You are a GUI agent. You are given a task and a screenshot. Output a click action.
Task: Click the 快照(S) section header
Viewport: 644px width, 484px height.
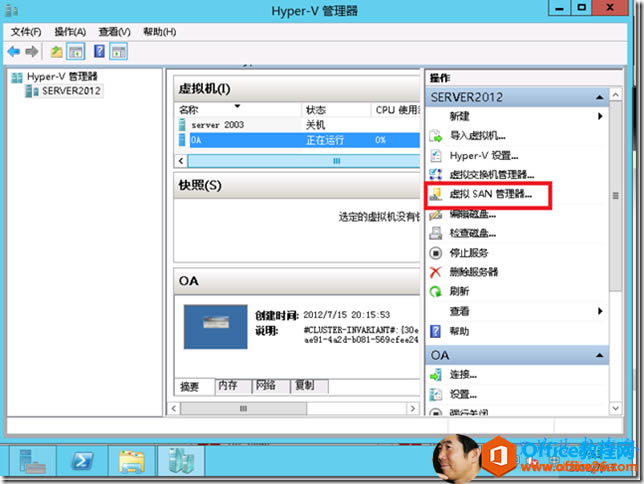click(297, 185)
